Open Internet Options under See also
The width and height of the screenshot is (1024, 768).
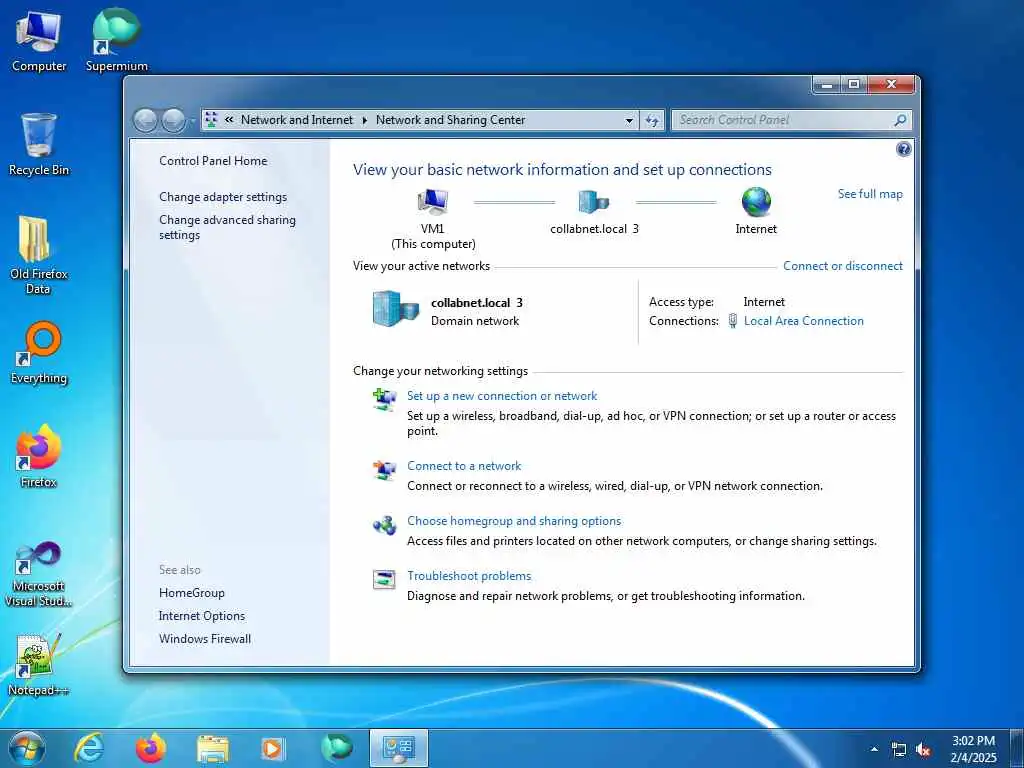tap(202, 616)
